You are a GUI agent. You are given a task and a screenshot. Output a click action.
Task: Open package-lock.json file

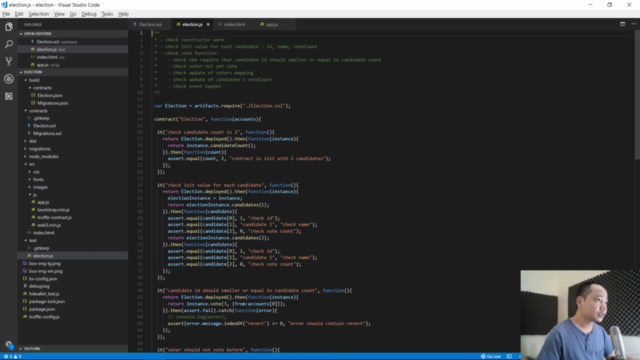tap(73, 302)
